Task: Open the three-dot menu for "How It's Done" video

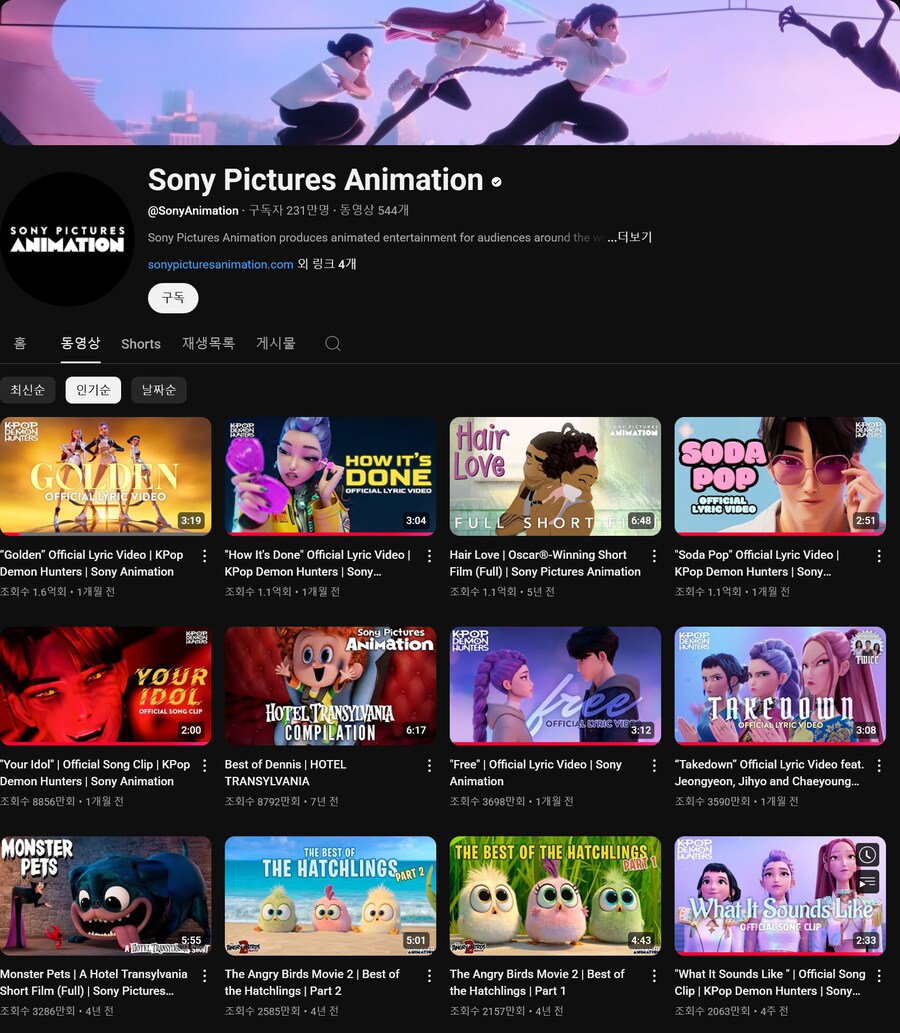Action: [x=430, y=556]
